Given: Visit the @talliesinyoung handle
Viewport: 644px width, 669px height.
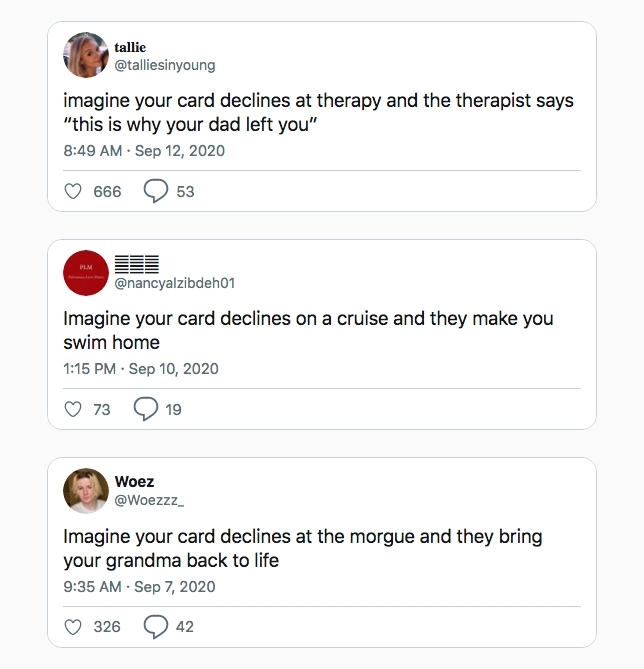Looking at the screenshot, I should [x=164, y=65].
